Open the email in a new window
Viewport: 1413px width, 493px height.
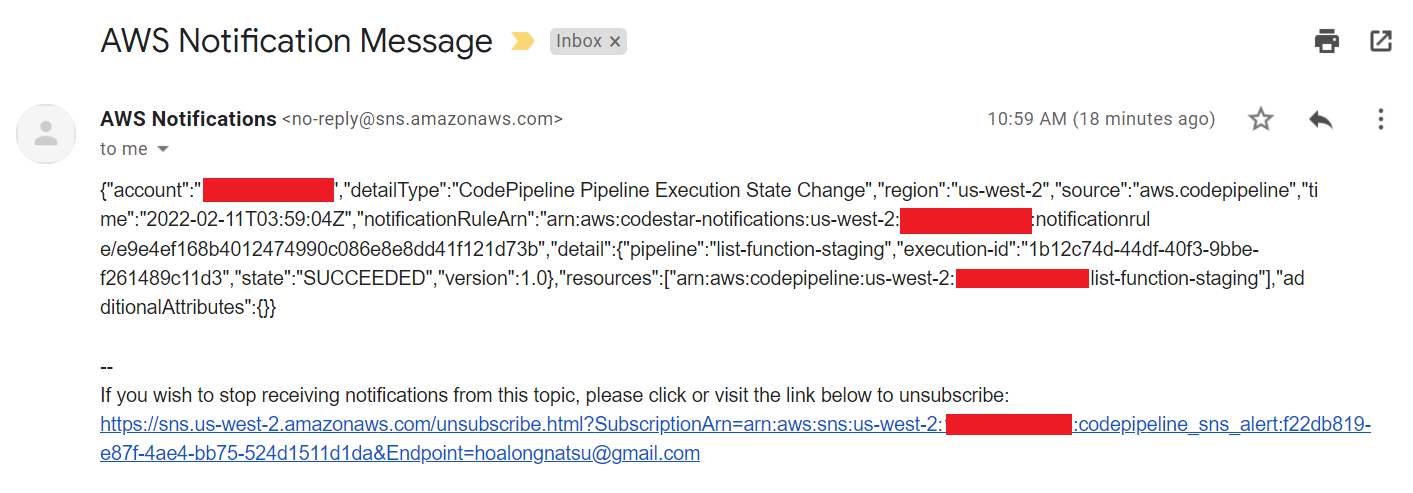[x=1381, y=41]
